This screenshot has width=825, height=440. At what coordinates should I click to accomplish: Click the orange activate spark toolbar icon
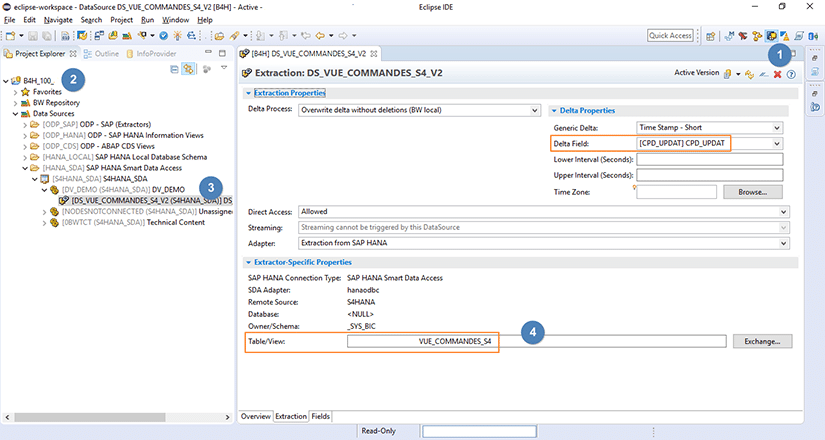click(x=177, y=36)
